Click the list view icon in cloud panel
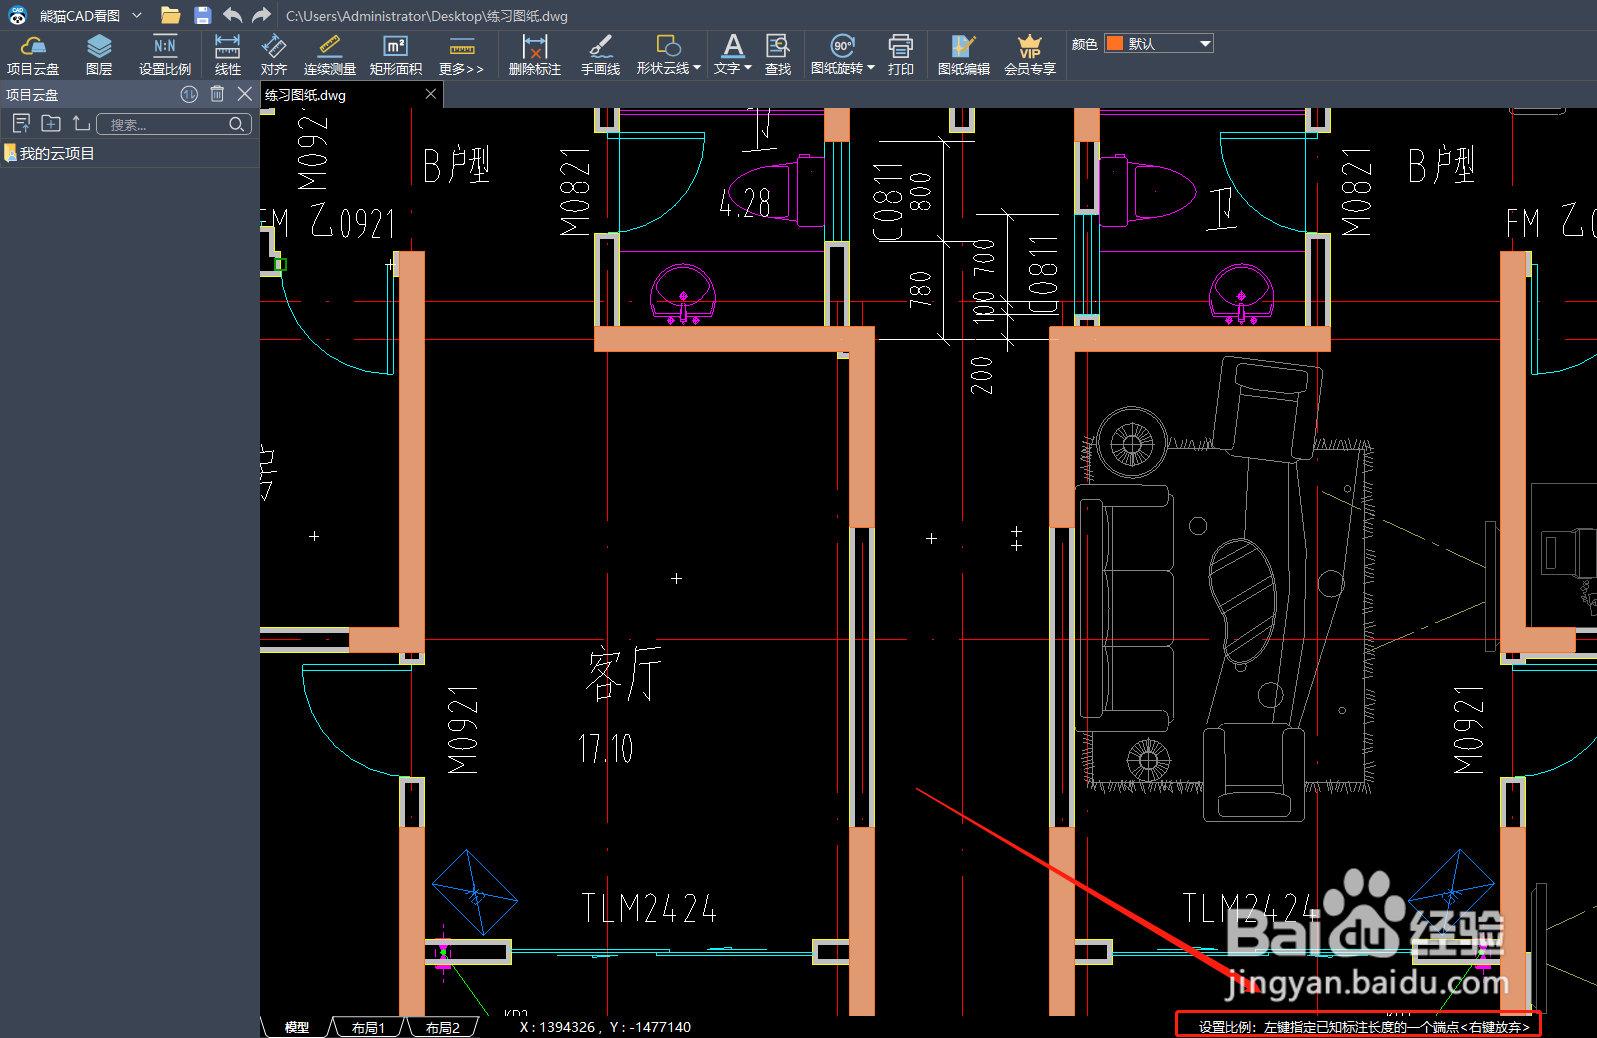The width and height of the screenshot is (1597, 1038). [21, 124]
